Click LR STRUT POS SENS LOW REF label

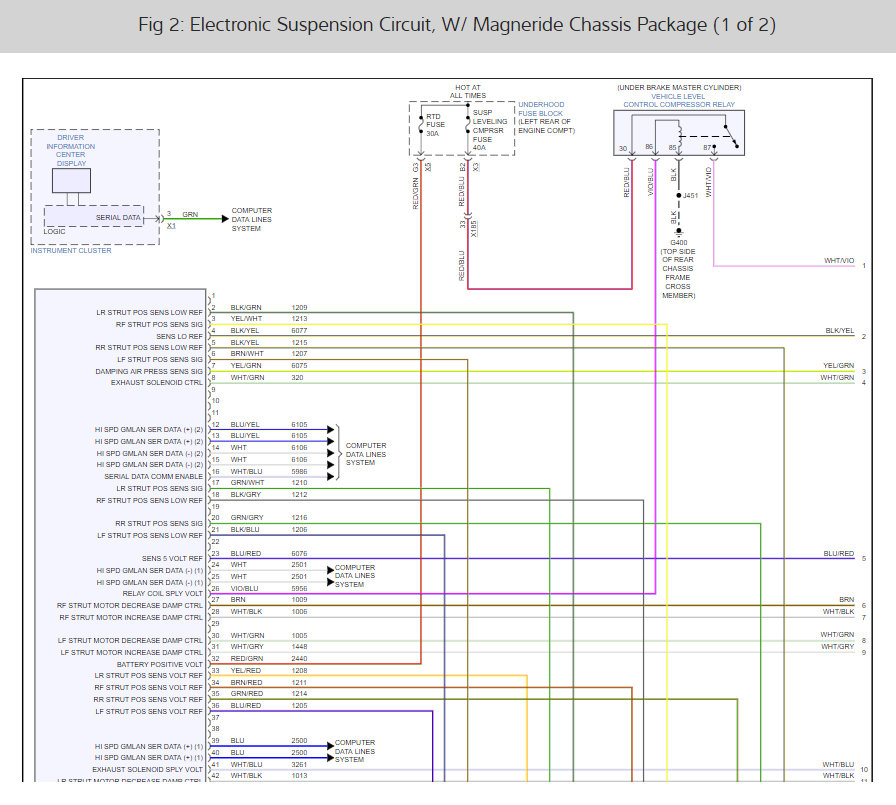[149, 313]
